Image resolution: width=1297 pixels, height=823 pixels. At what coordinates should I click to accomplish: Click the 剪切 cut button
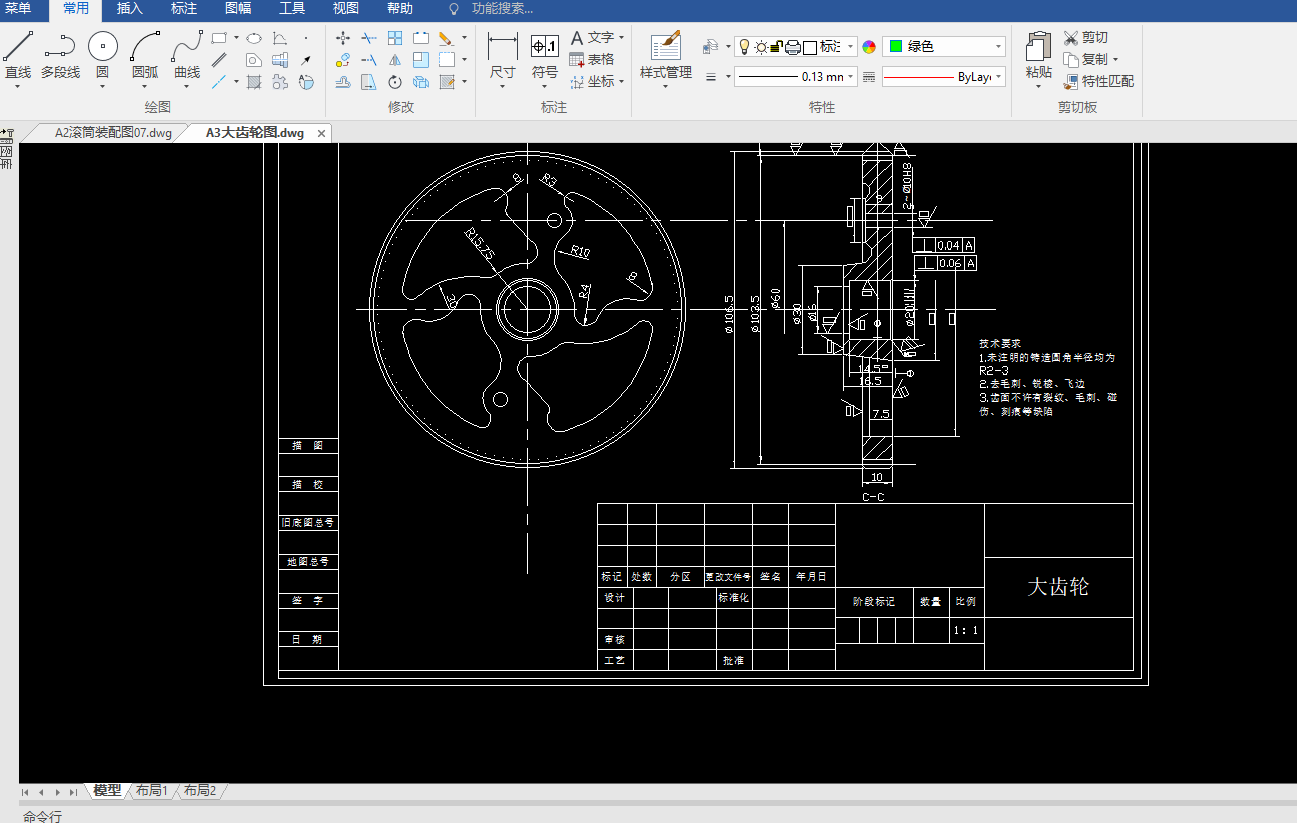coord(1086,38)
